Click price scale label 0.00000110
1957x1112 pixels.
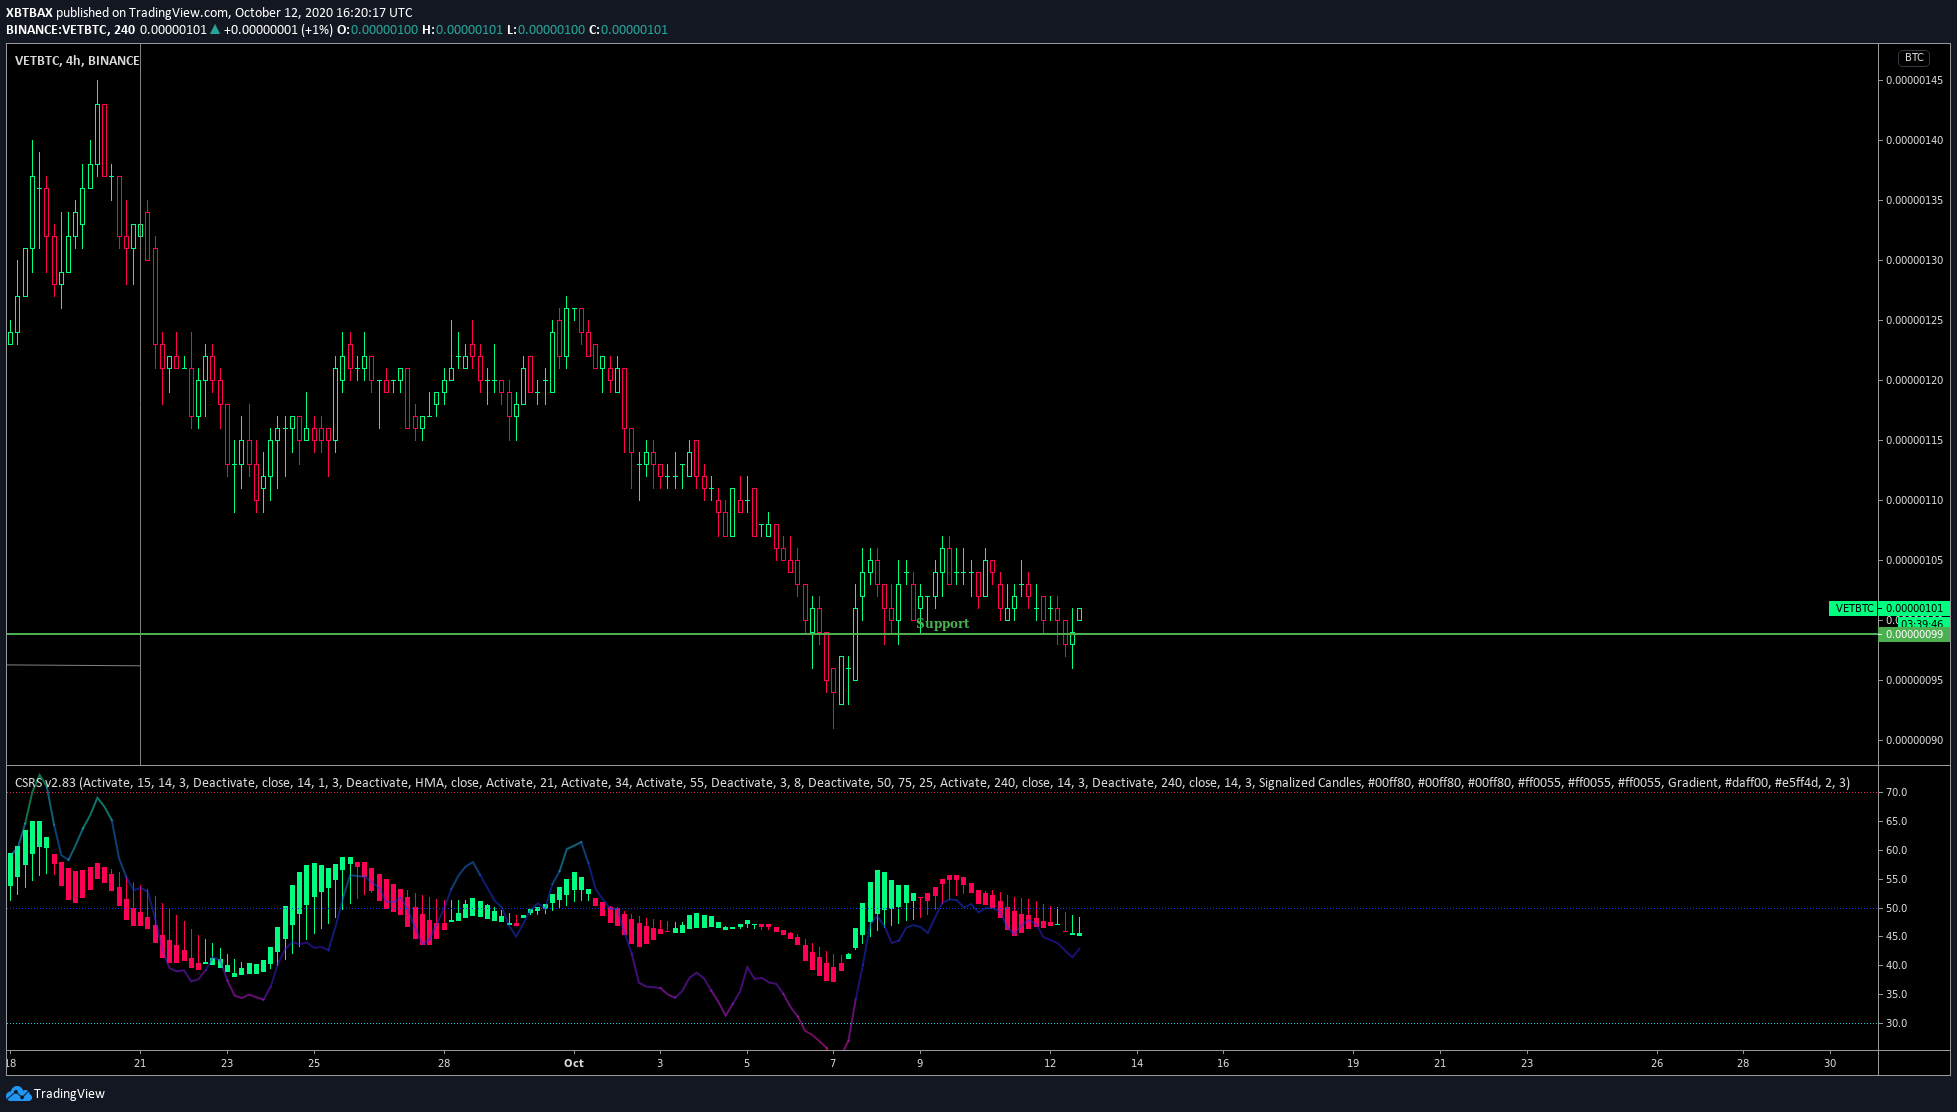[1914, 500]
